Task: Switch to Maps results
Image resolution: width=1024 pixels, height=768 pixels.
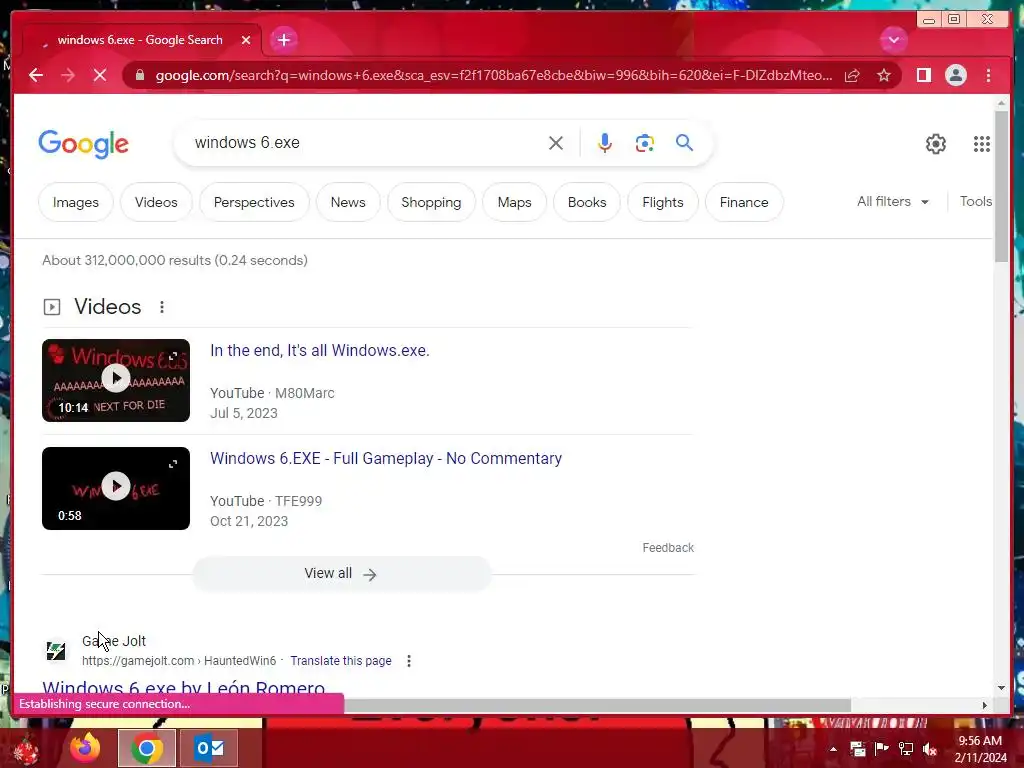Action: tap(515, 202)
